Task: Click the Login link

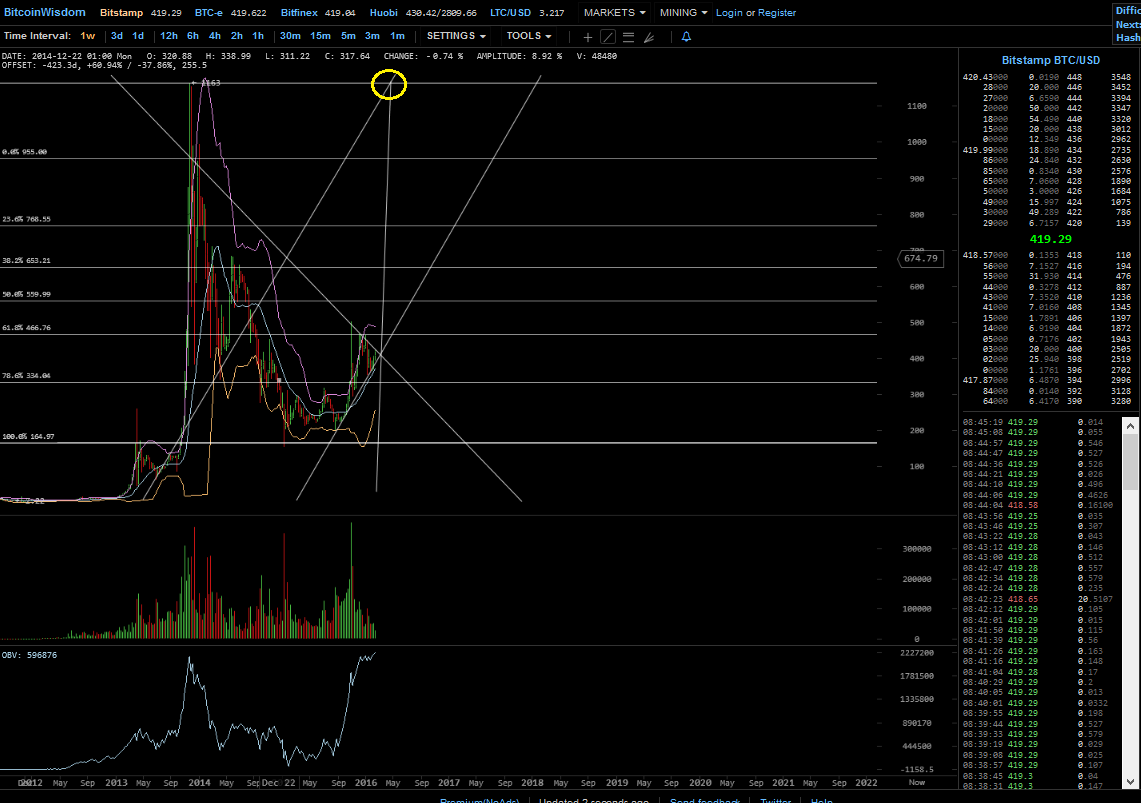Action: click(x=729, y=12)
